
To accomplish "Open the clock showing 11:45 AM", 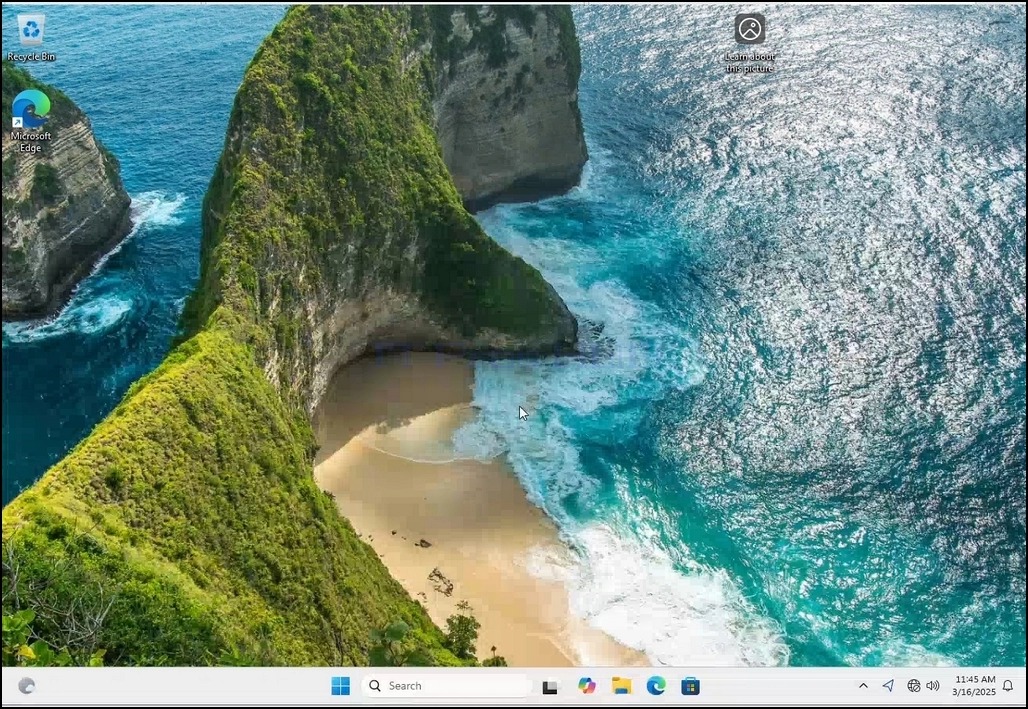I will [975, 679].
